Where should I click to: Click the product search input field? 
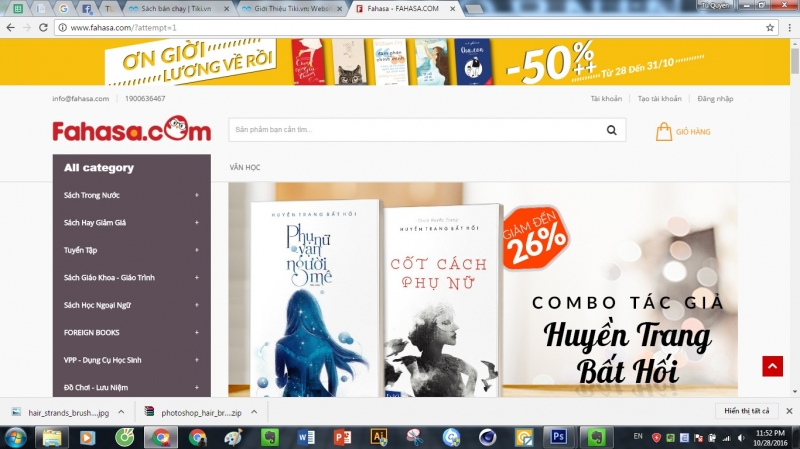point(416,130)
